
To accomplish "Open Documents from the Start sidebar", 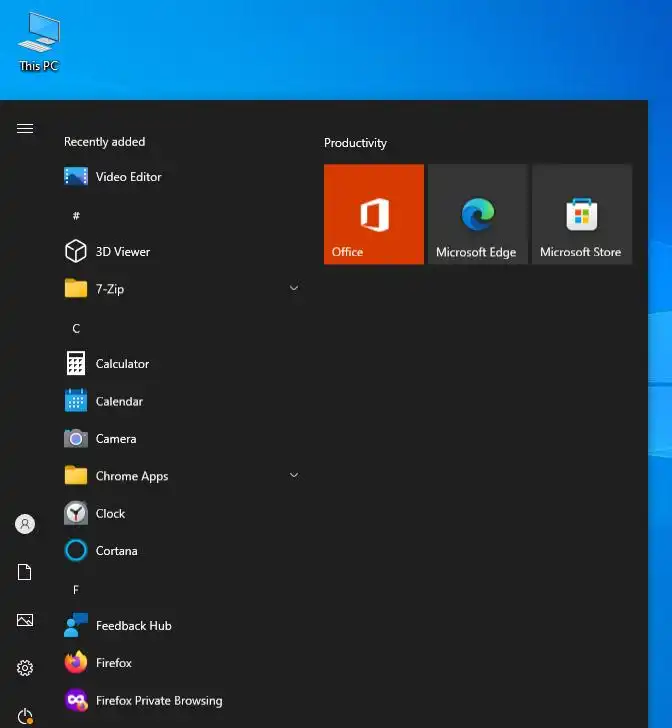I will 25,572.
